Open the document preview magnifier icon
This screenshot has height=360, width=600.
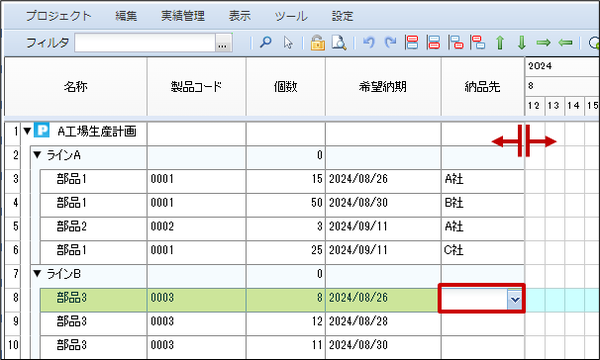click(x=339, y=42)
